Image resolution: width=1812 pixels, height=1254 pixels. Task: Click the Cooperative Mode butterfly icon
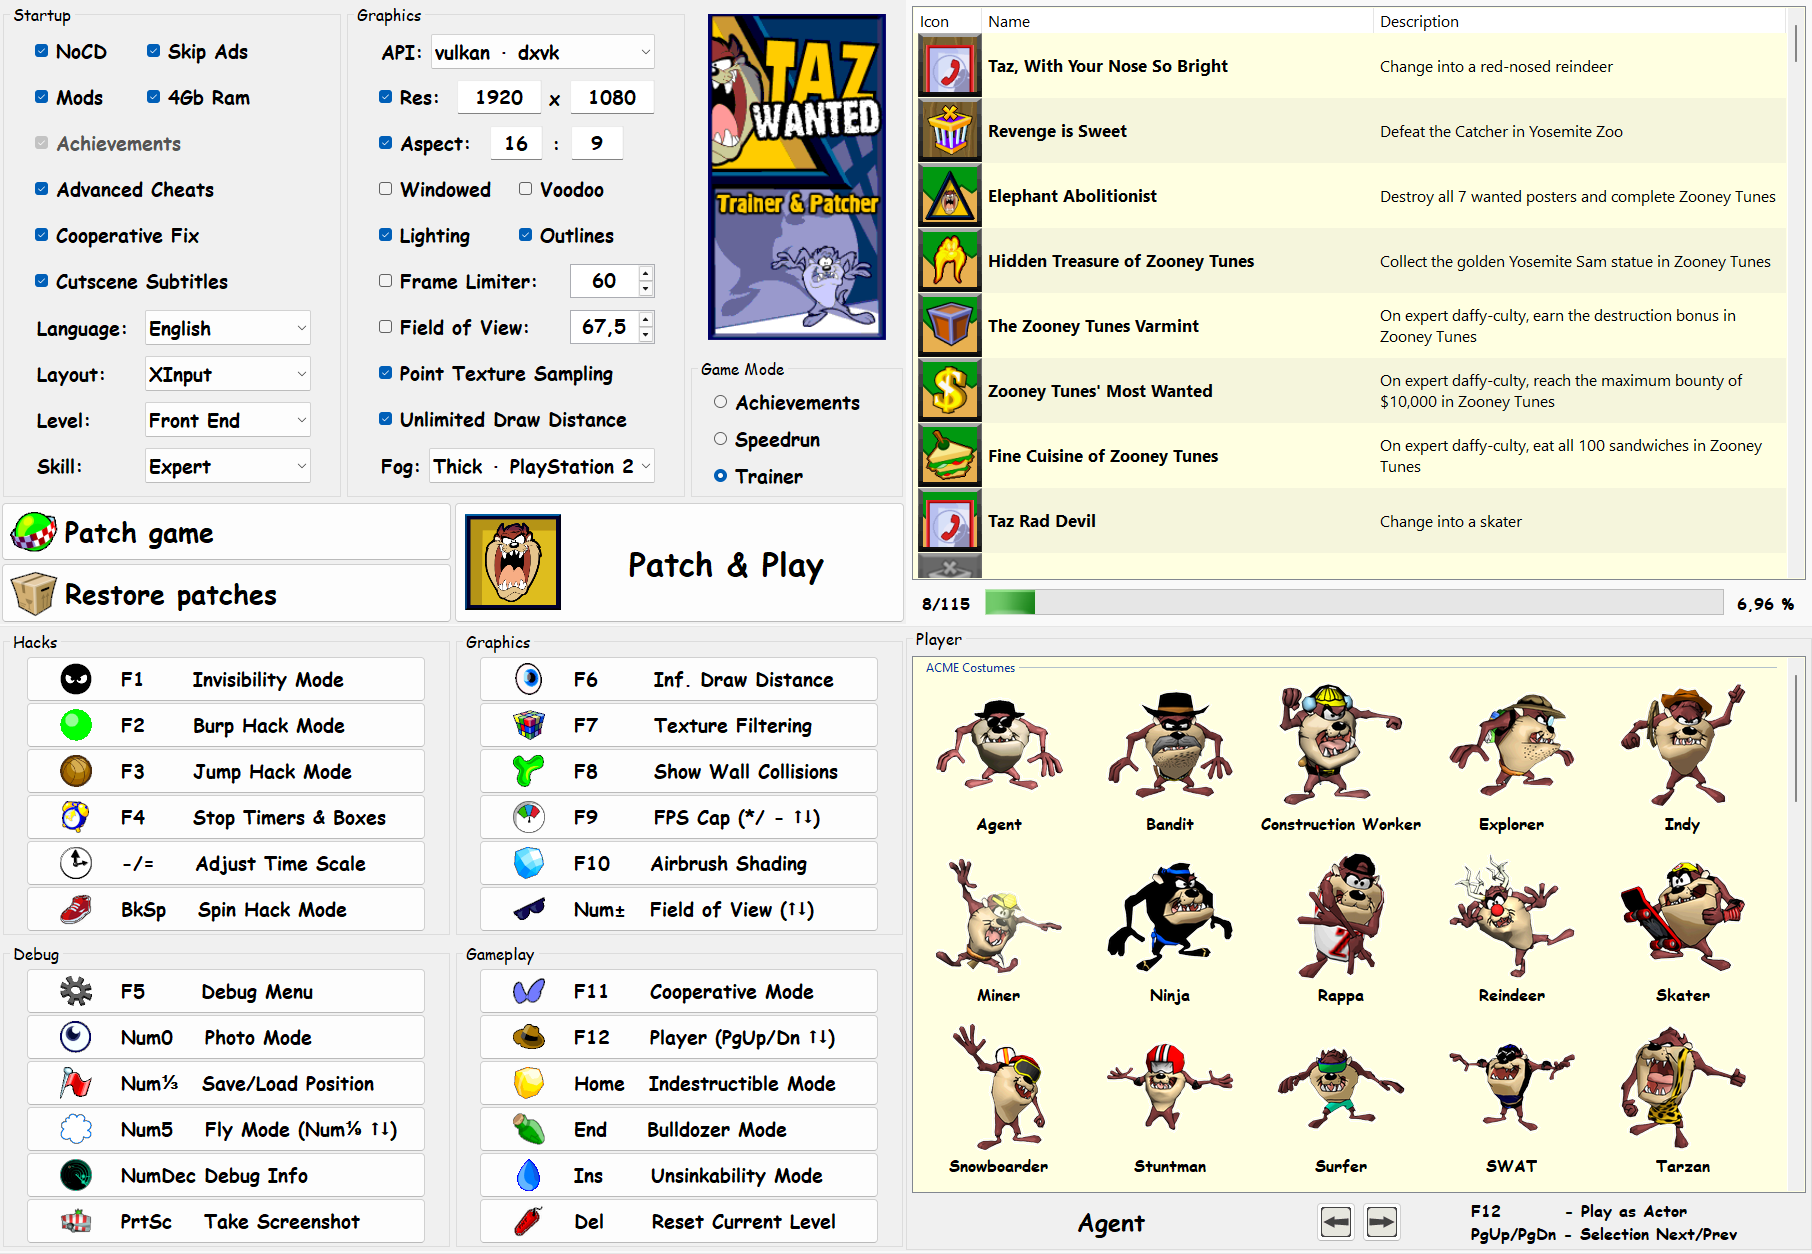529,992
